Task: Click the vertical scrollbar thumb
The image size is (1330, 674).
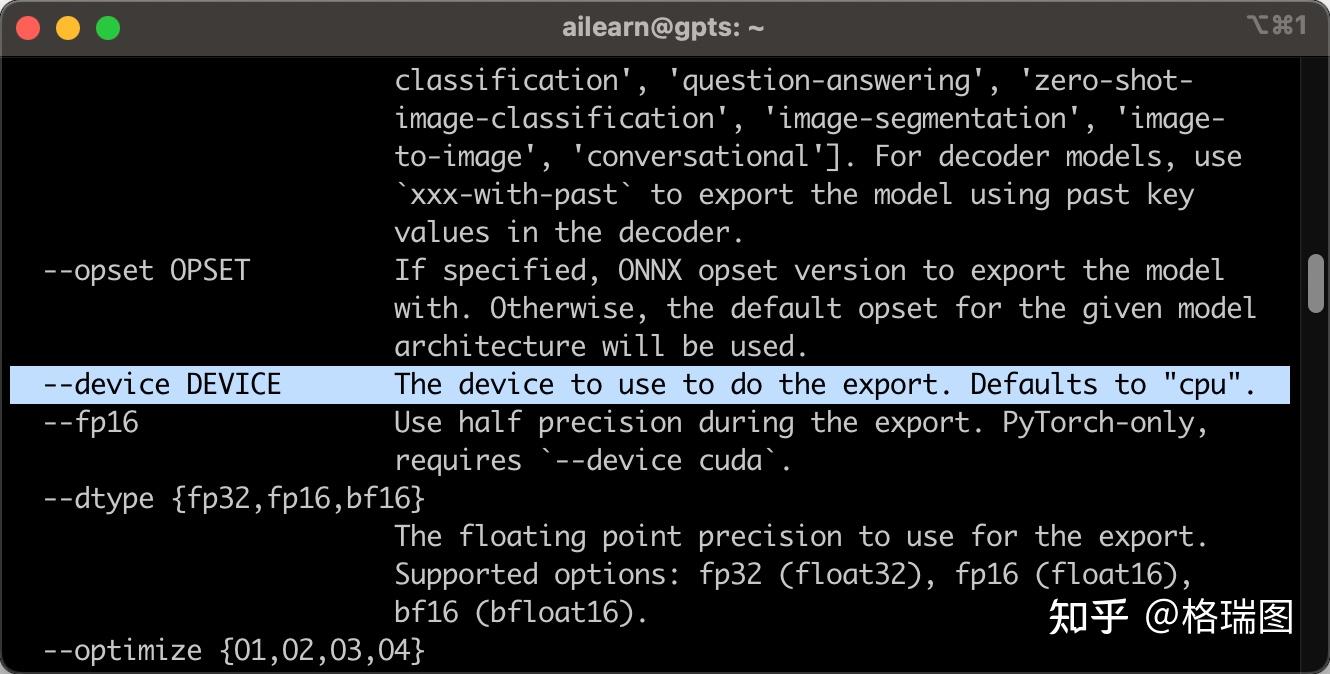Action: pos(1316,284)
